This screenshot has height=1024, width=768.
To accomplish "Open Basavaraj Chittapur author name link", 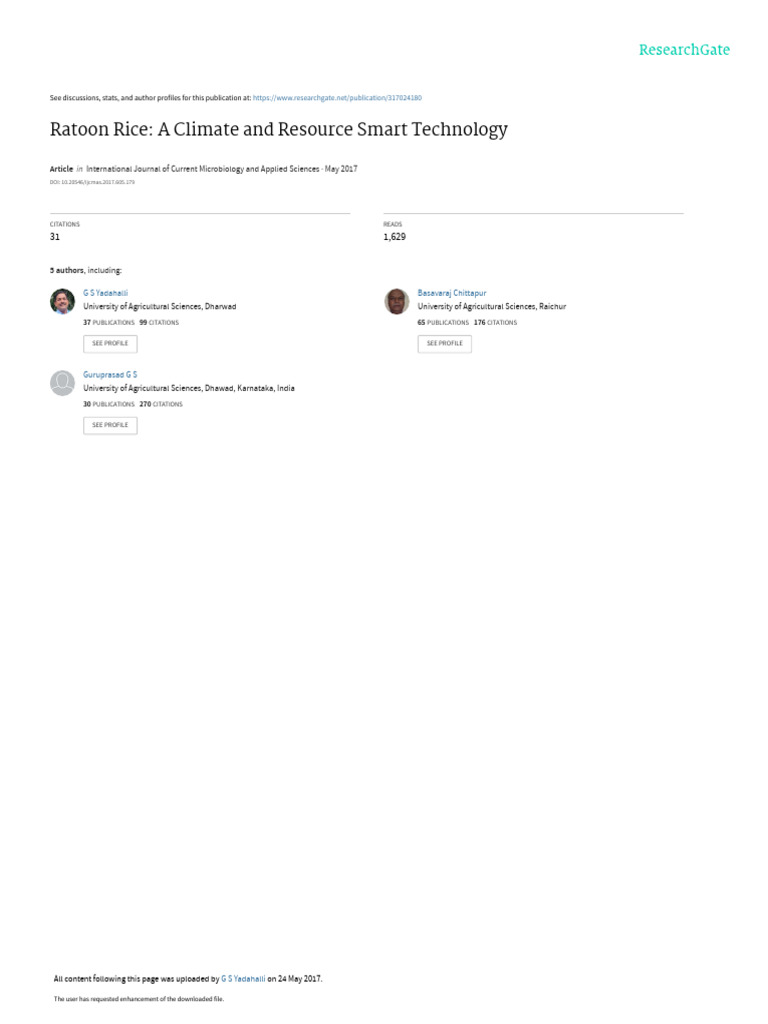I will (452, 293).
